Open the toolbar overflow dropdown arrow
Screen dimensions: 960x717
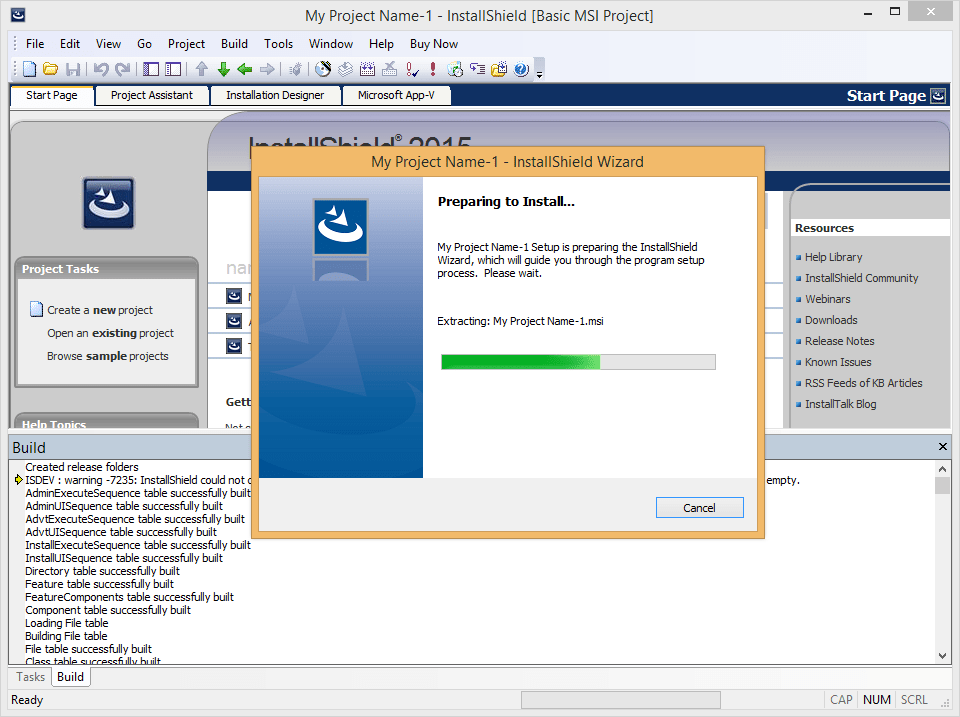pyautogui.click(x=539, y=70)
